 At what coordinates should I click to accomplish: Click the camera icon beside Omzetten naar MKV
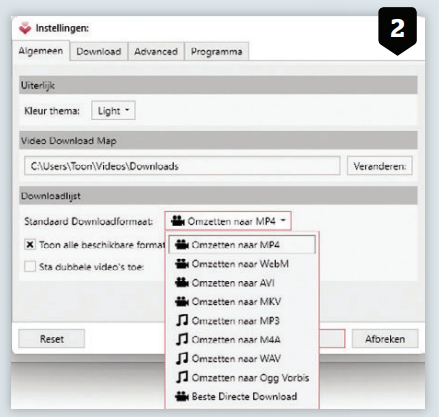(182, 302)
